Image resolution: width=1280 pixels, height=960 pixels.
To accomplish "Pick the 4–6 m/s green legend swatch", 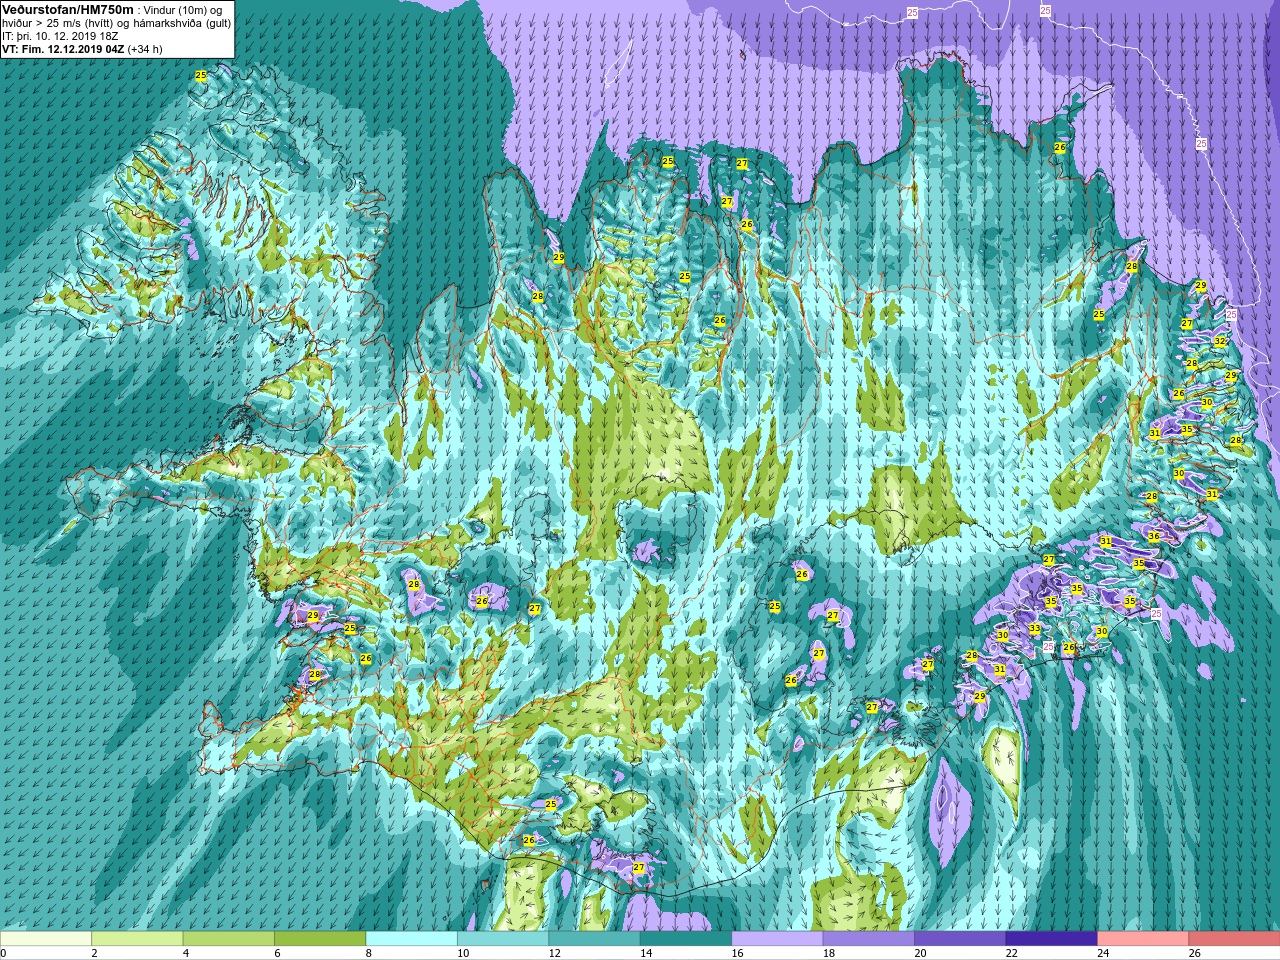I will tap(228, 939).
